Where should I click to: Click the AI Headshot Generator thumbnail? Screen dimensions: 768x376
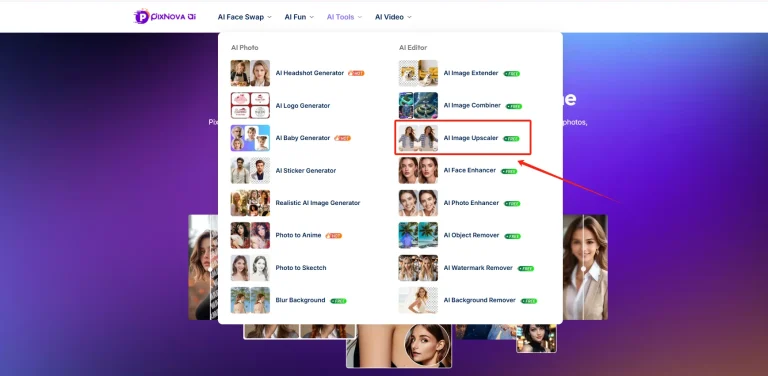(x=250, y=73)
